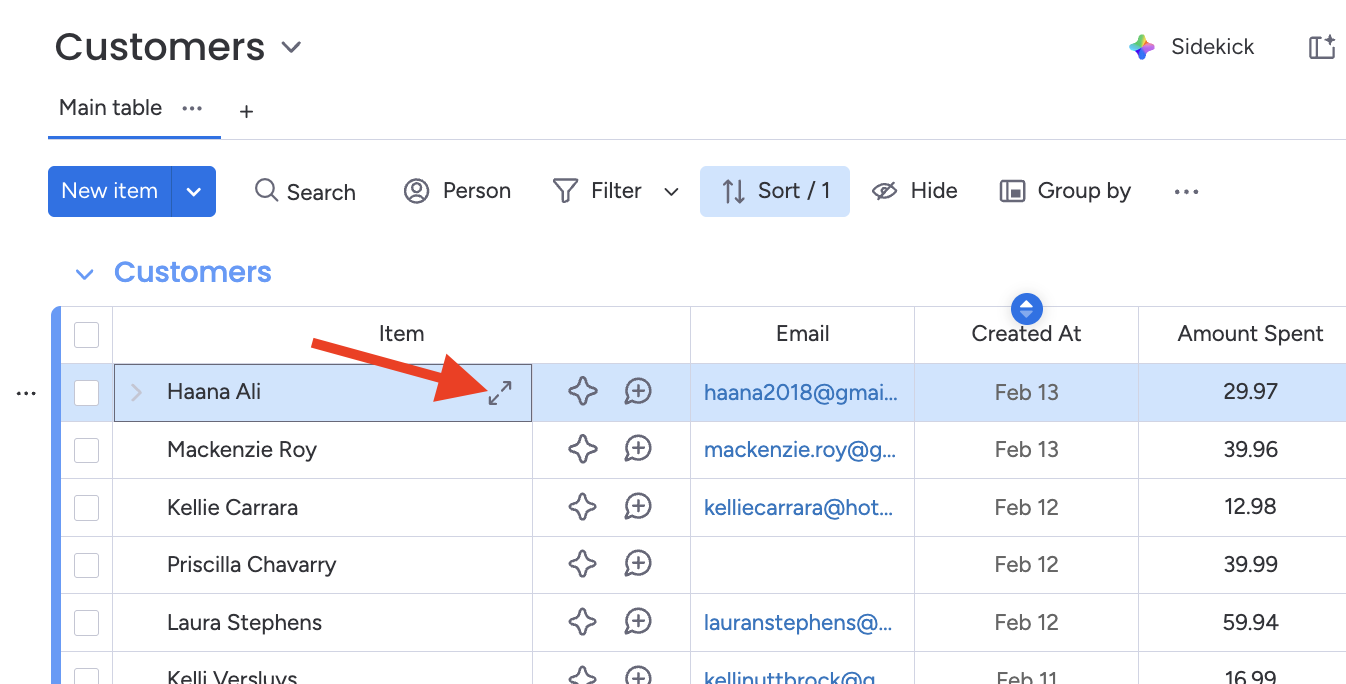Click AI sparkle icon for Mackenzie Roy
The image size is (1346, 684).
583,450
